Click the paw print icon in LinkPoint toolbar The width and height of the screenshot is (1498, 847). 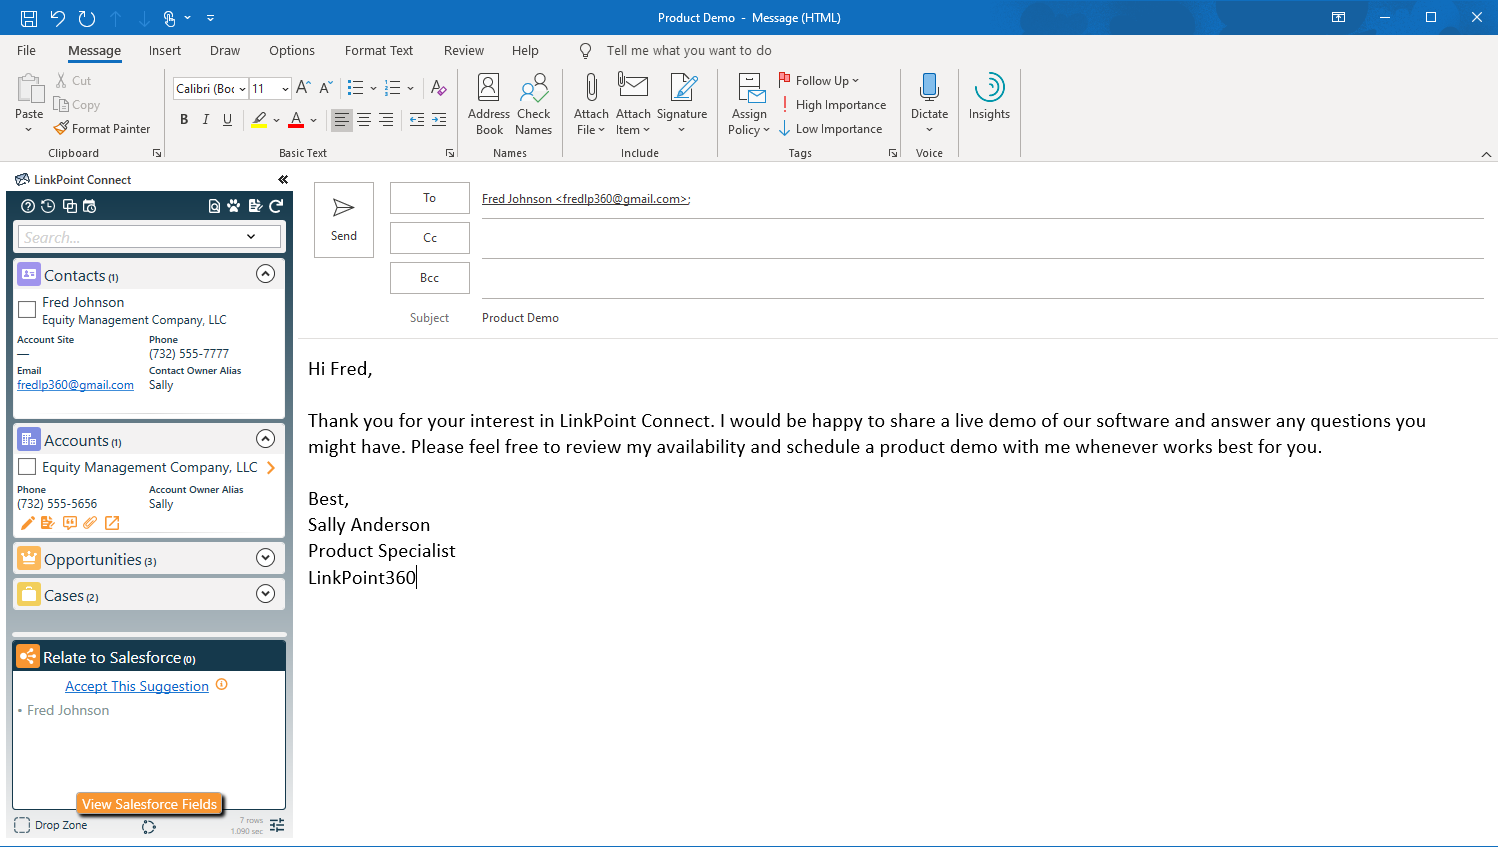pos(234,206)
